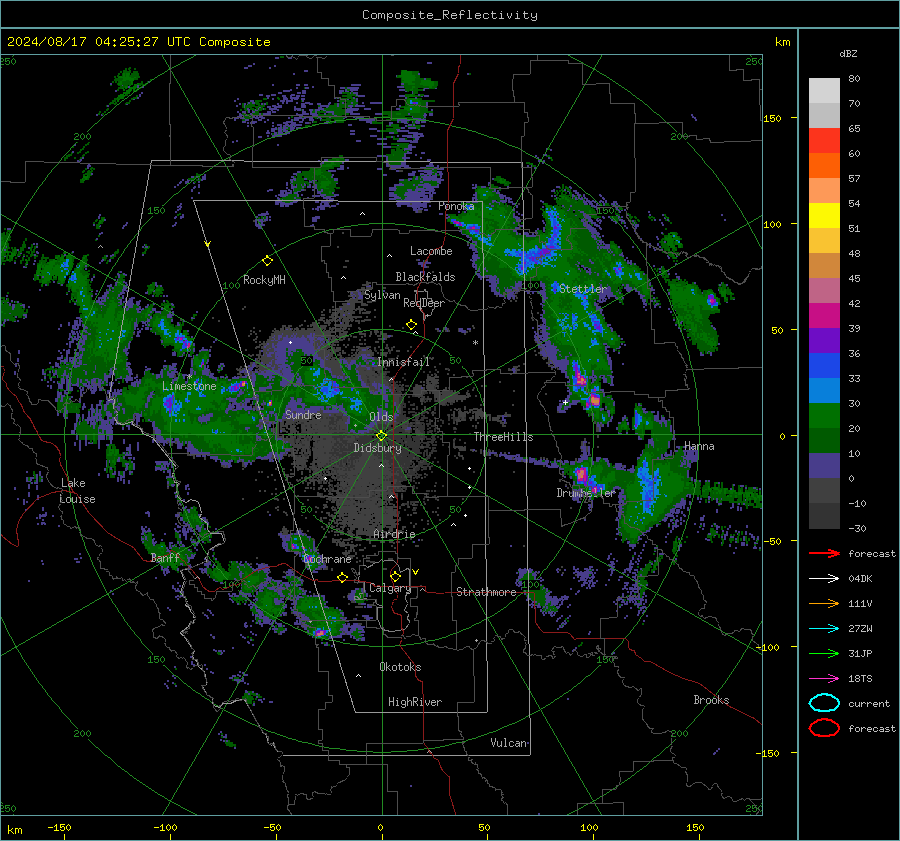Click the Lacombe city label
Image resolution: width=900 pixels, height=841 pixels.
431,251
